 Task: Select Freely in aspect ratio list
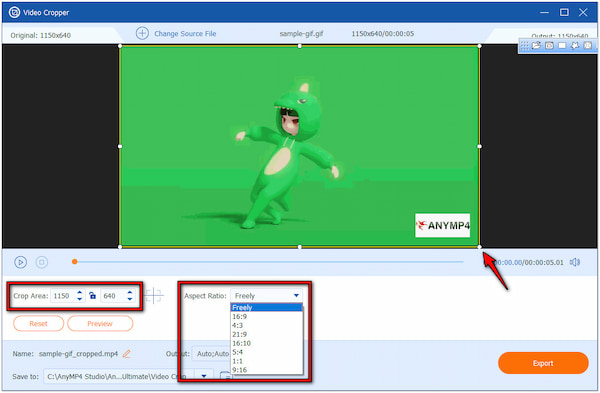pyautogui.click(x=267, y=307)
